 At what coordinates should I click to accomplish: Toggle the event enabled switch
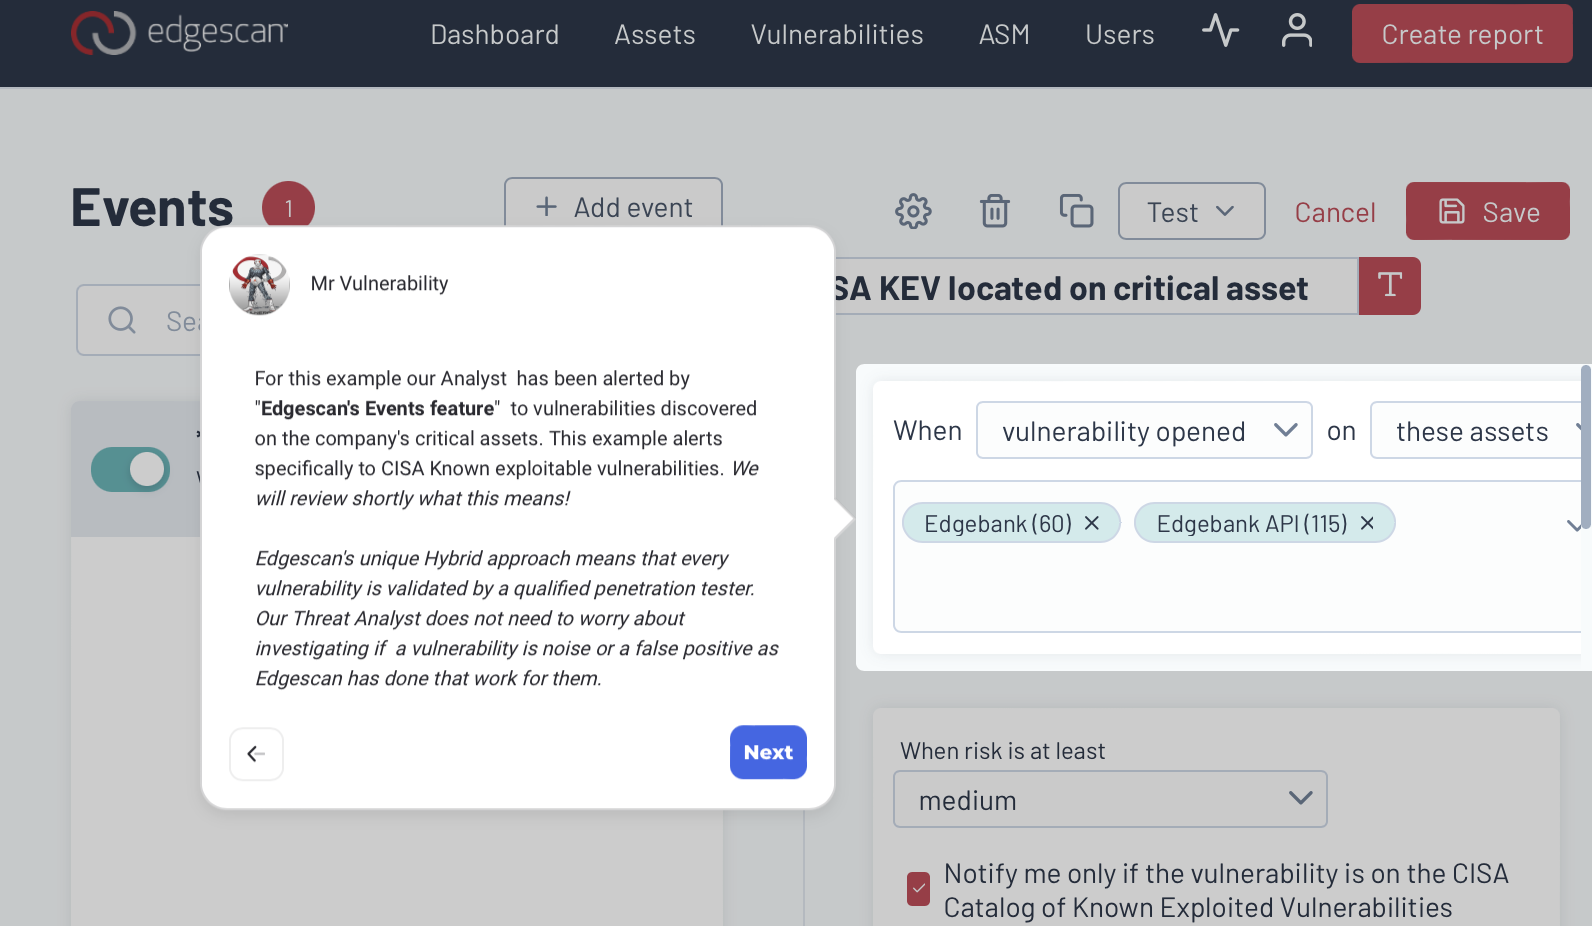click(130, 469)
